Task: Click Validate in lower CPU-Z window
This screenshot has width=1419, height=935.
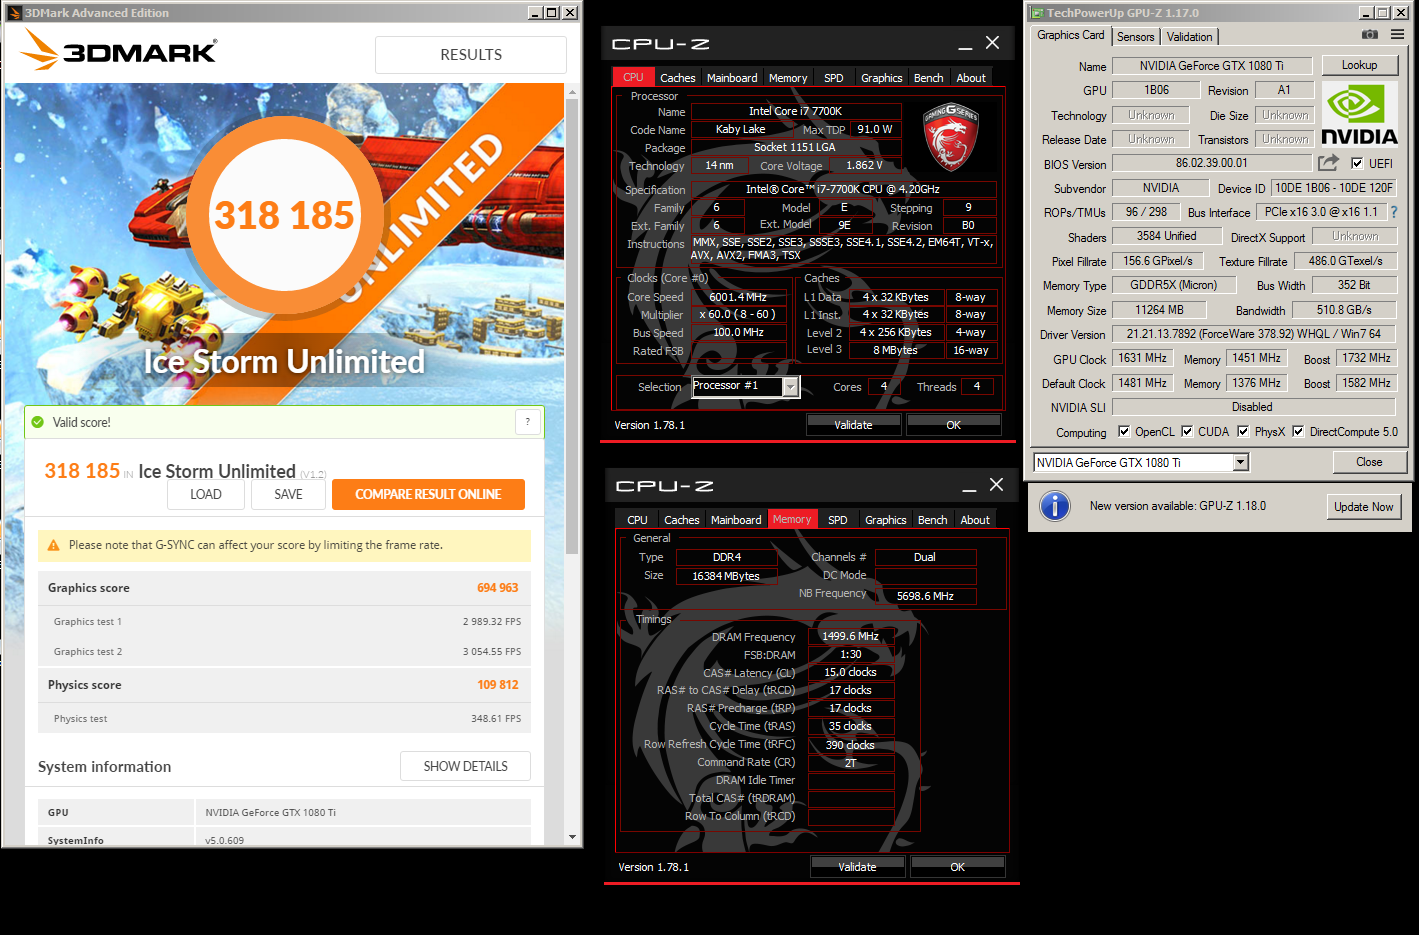Action: pyautogui.click(x=857, y=867)
